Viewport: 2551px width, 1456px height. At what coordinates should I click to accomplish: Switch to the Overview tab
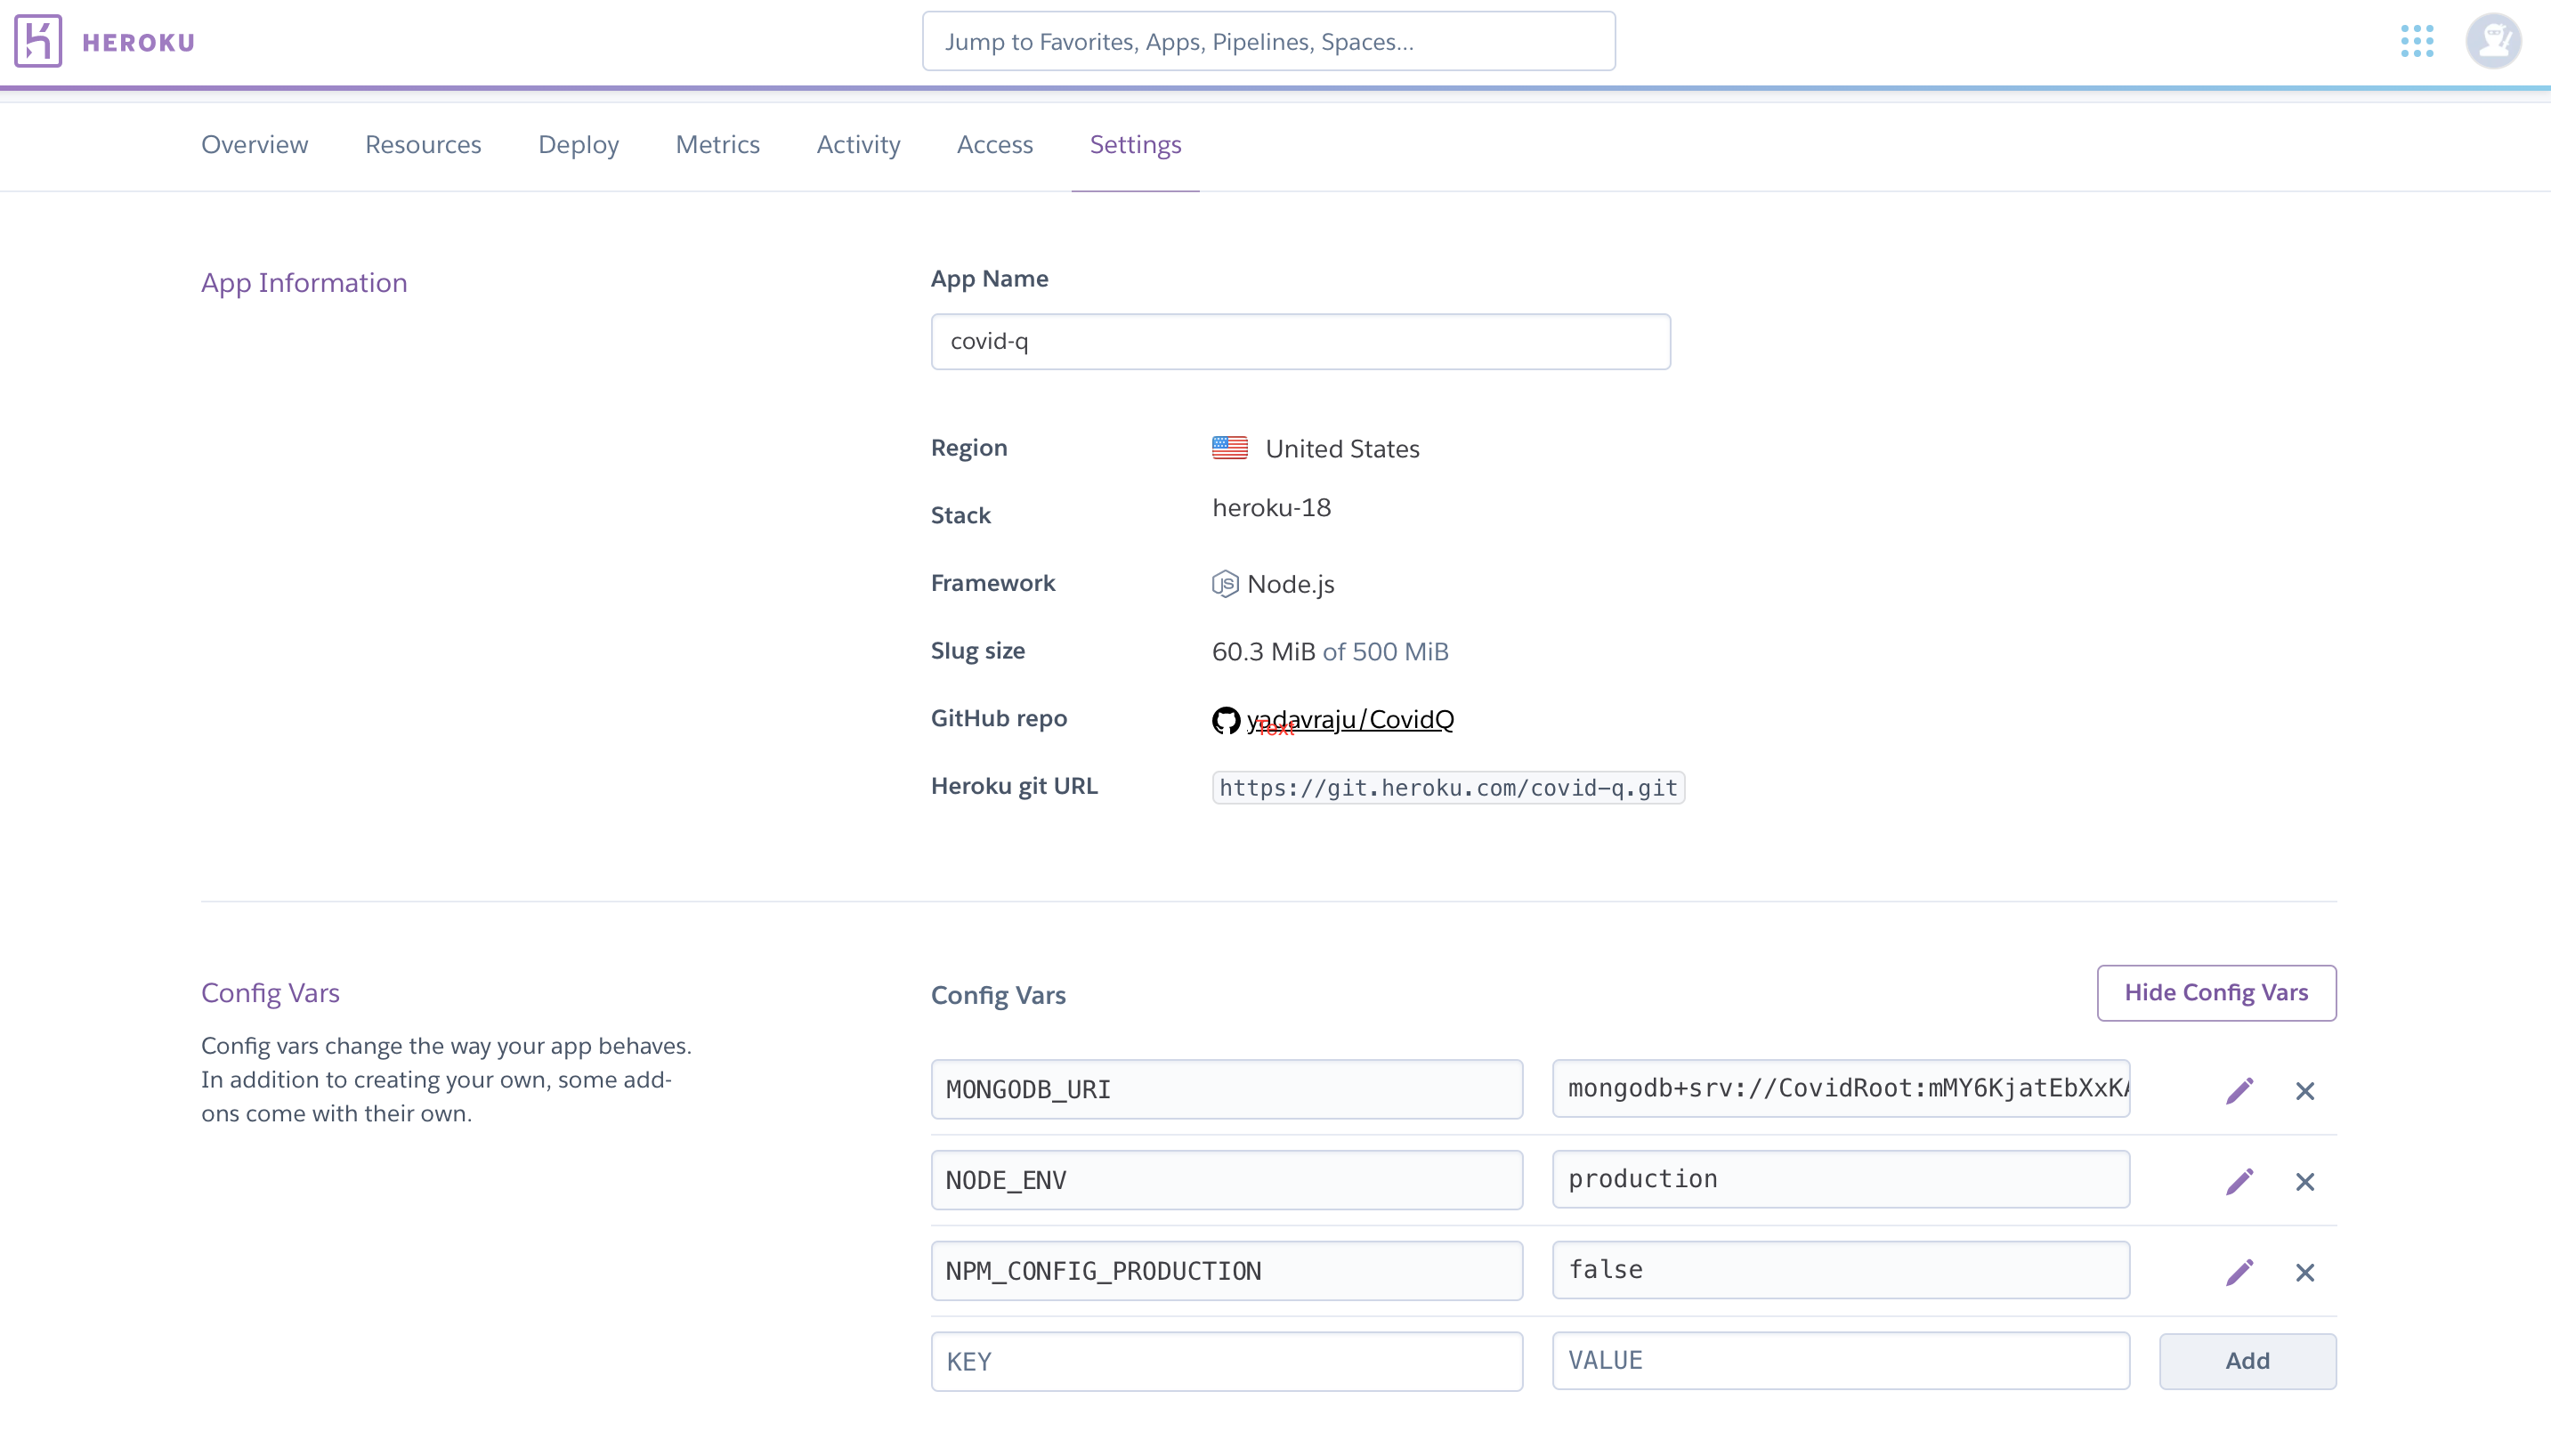pyautogui.click(x=255, y=145)
